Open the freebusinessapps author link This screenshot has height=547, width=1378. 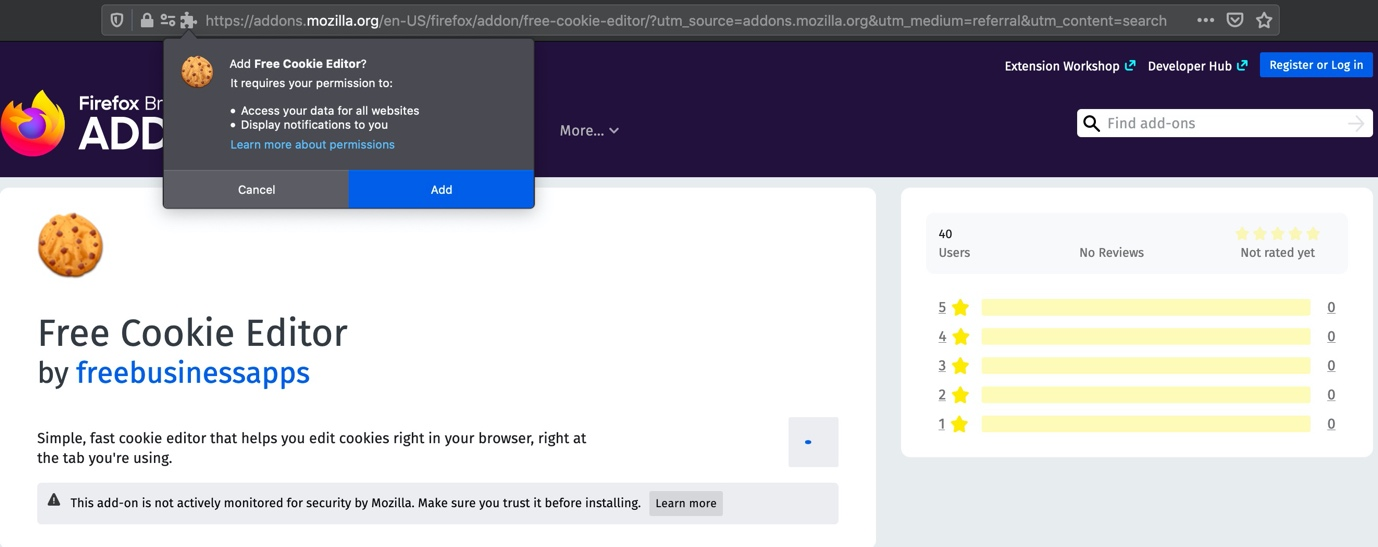tap(192, 373)
